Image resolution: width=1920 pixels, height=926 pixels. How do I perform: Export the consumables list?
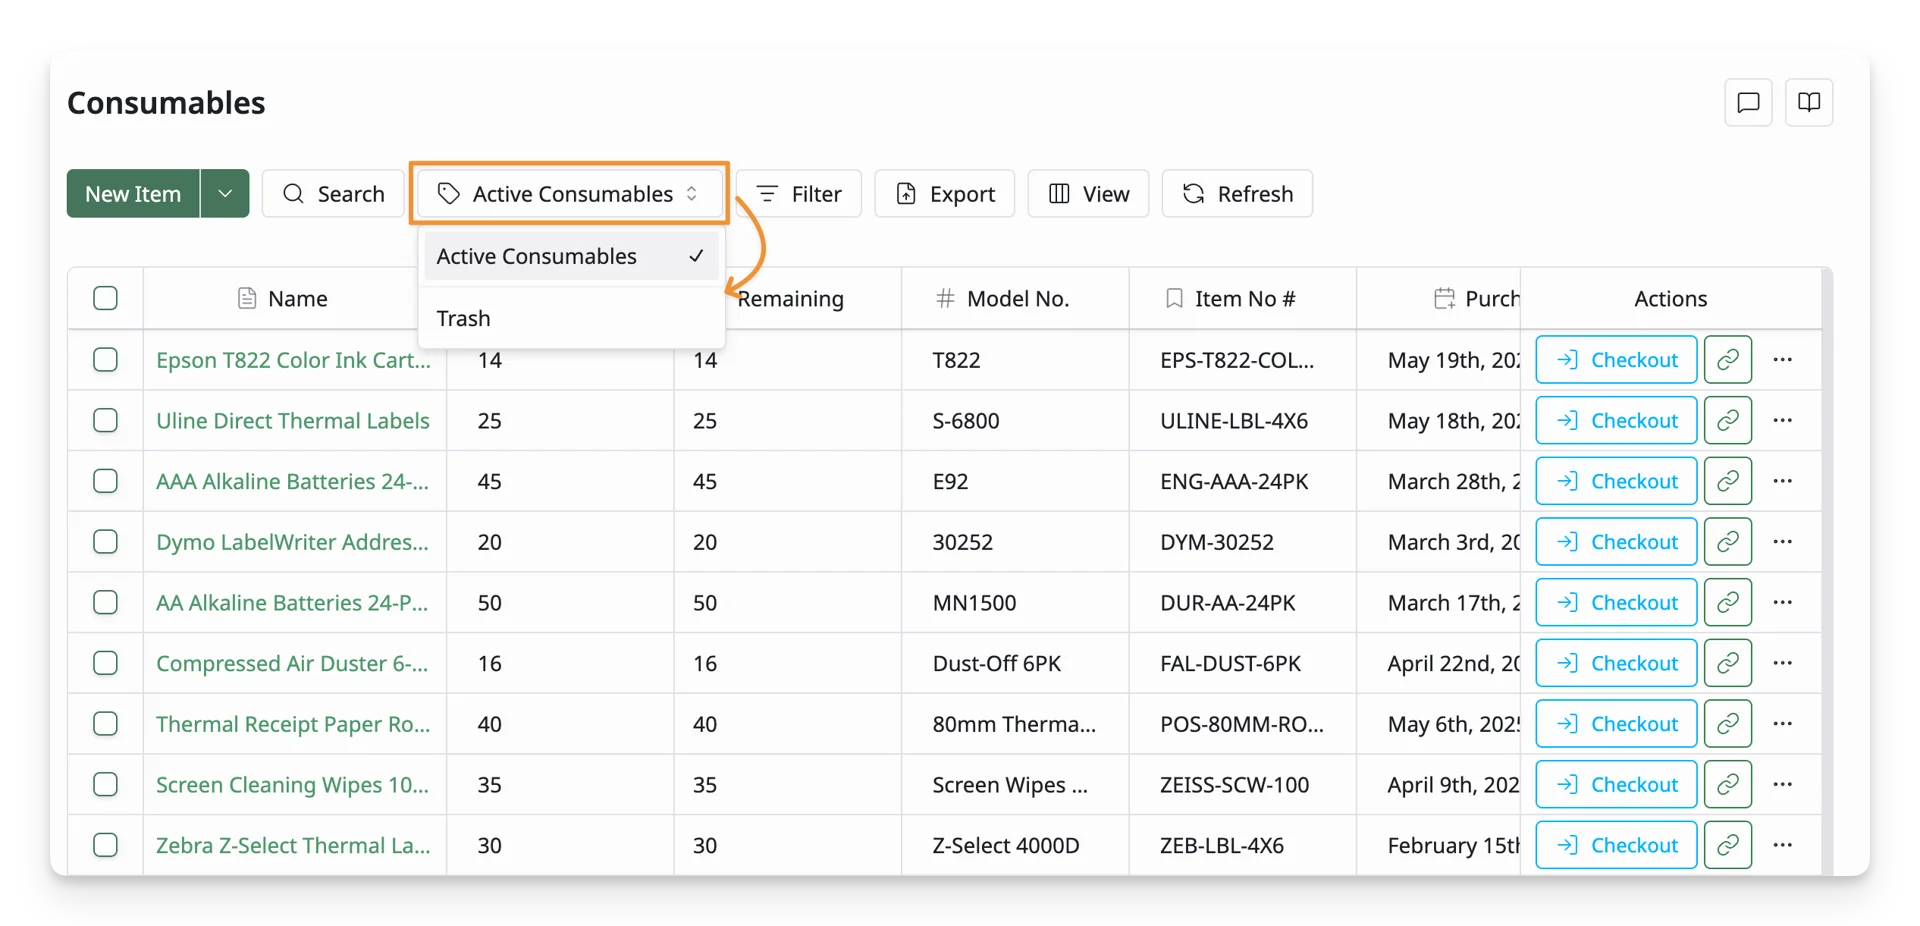(945, 193)
